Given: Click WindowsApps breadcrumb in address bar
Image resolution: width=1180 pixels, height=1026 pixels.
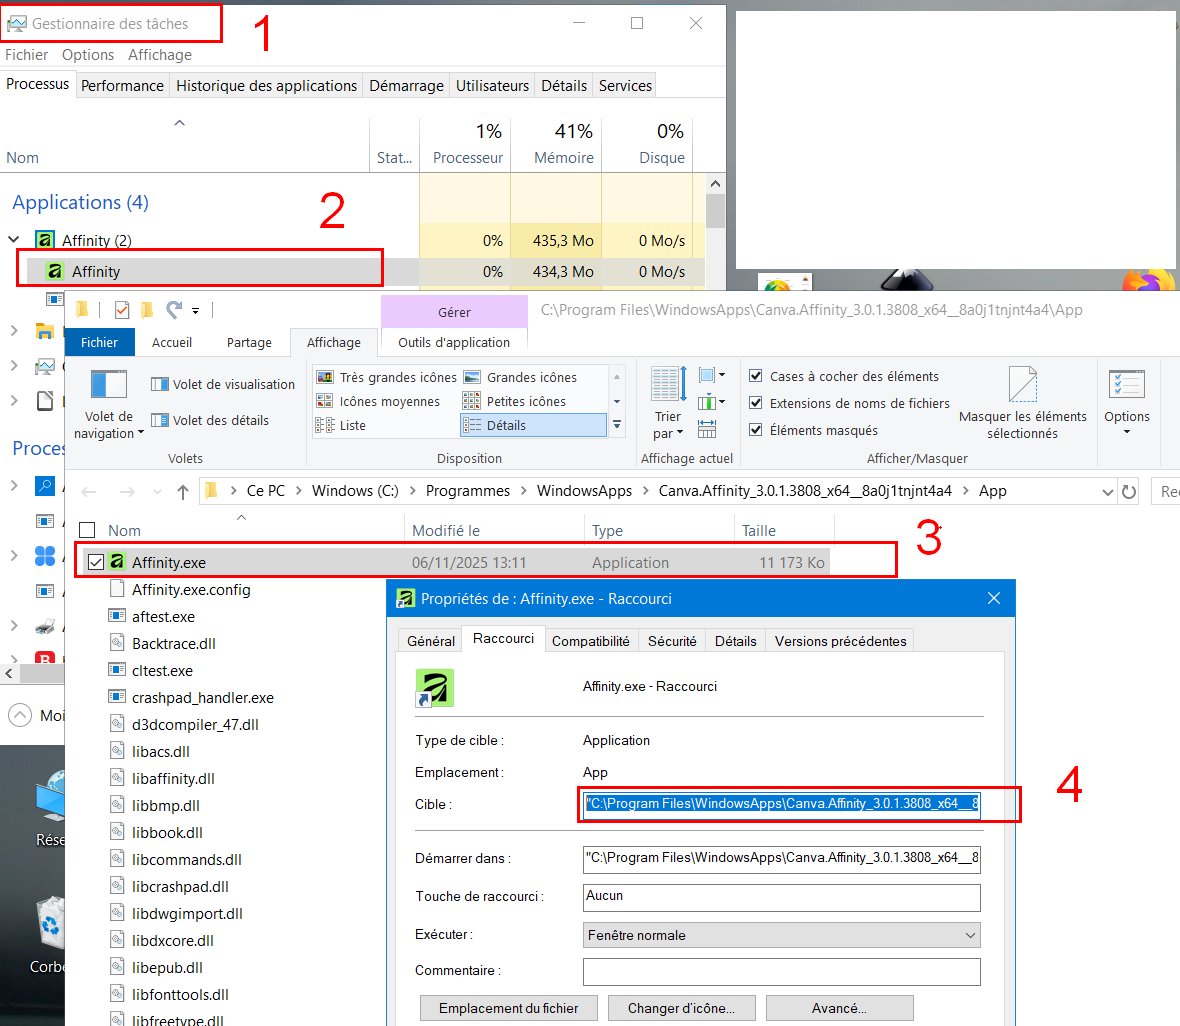Looking at the screenshot, I should tap(584, 491).
